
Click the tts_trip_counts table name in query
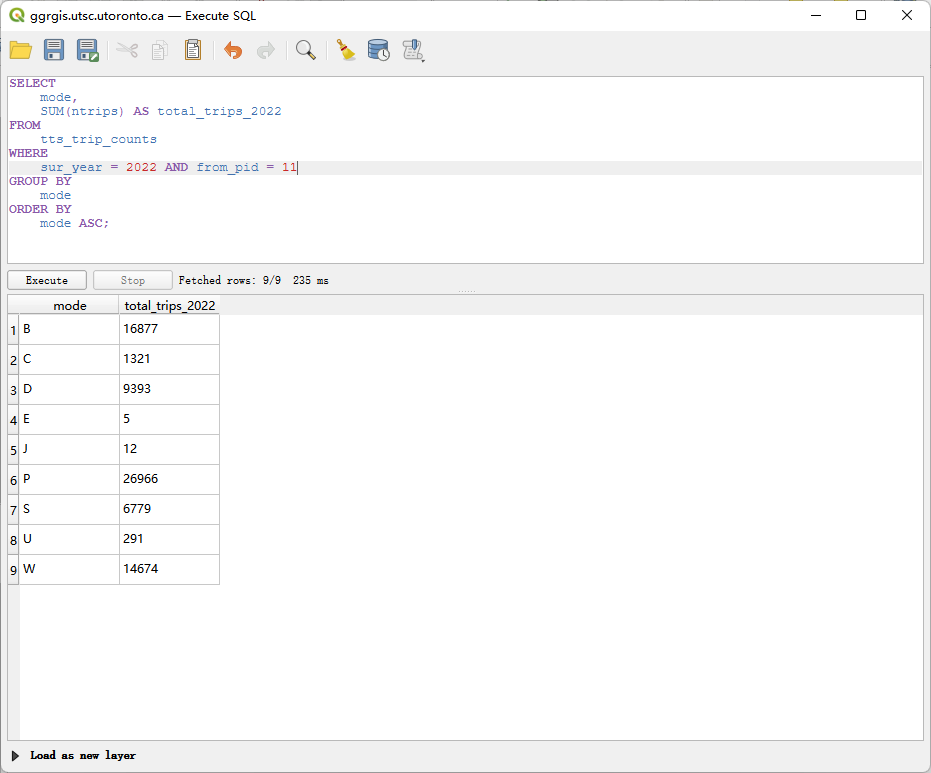click(99, 140)
